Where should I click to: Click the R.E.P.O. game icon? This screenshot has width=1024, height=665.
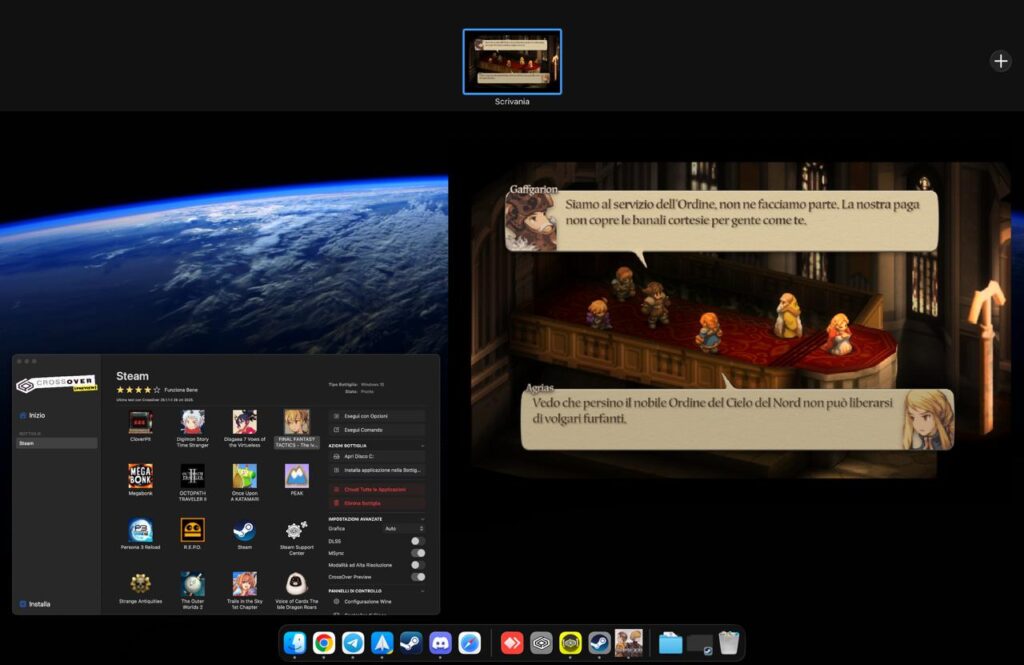point(191,527)
